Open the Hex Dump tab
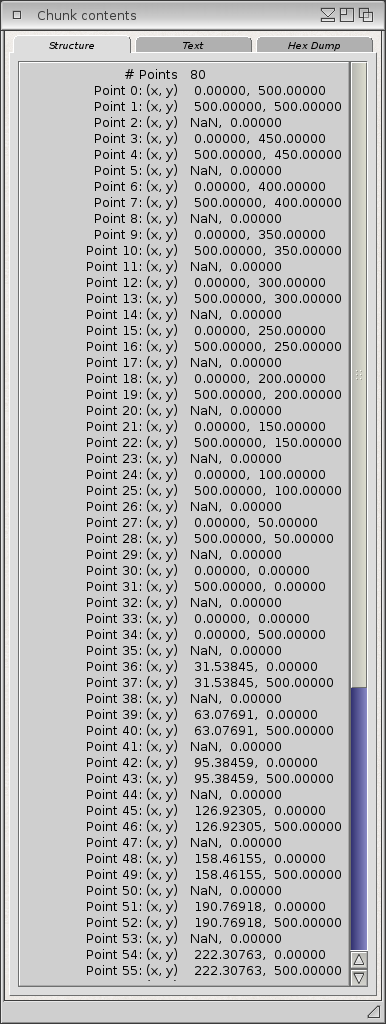Screen dimensions: 386x1024 (314, 45)
